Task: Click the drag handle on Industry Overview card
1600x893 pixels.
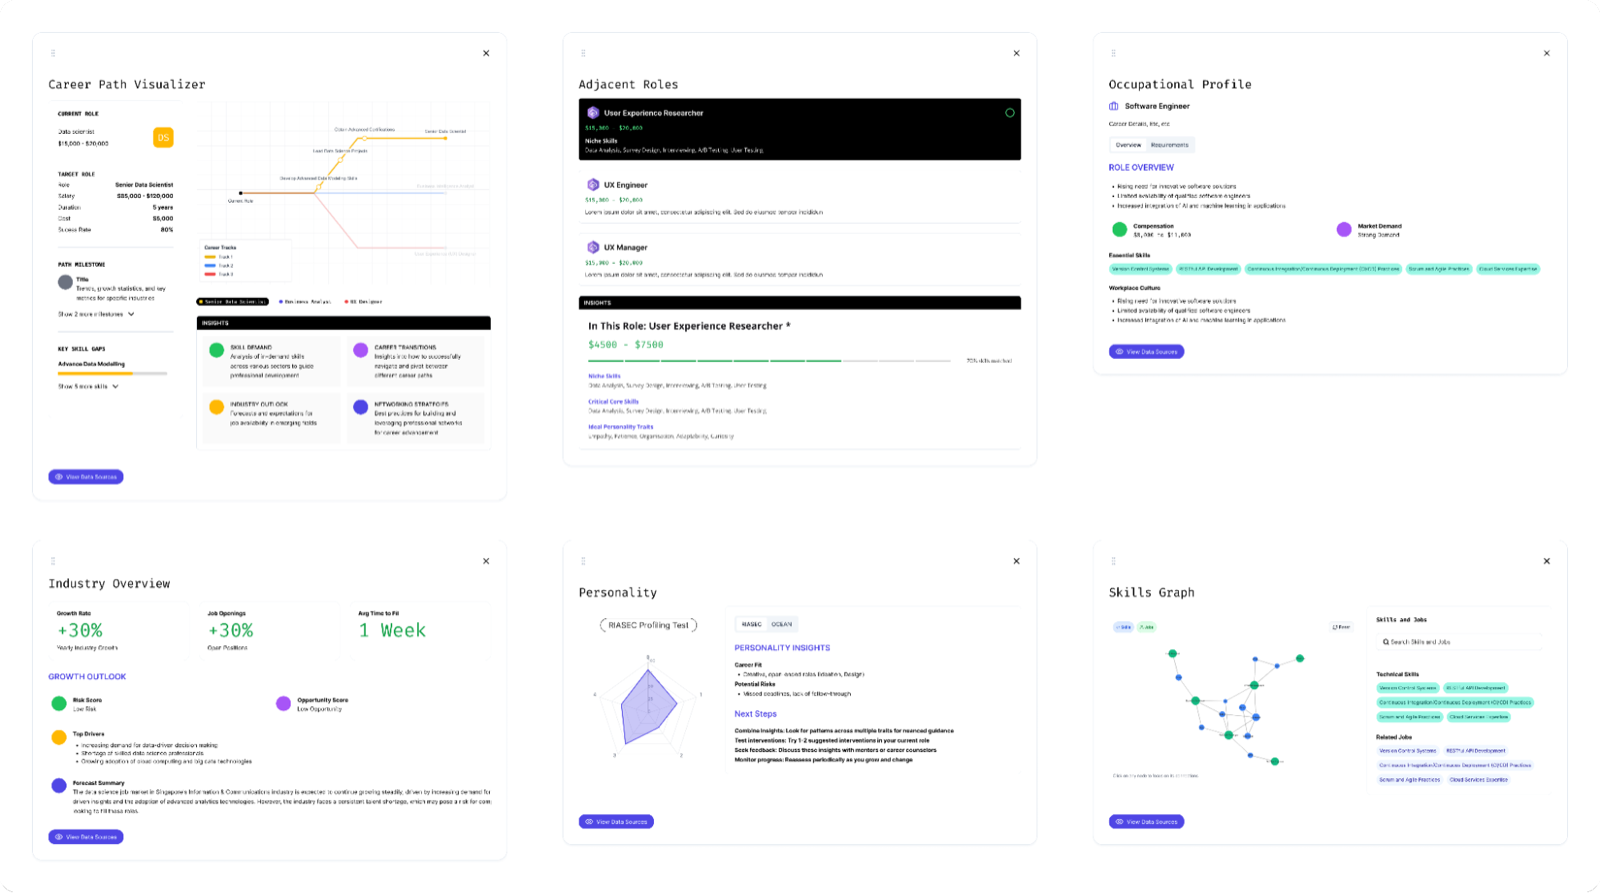Action: 53,561
